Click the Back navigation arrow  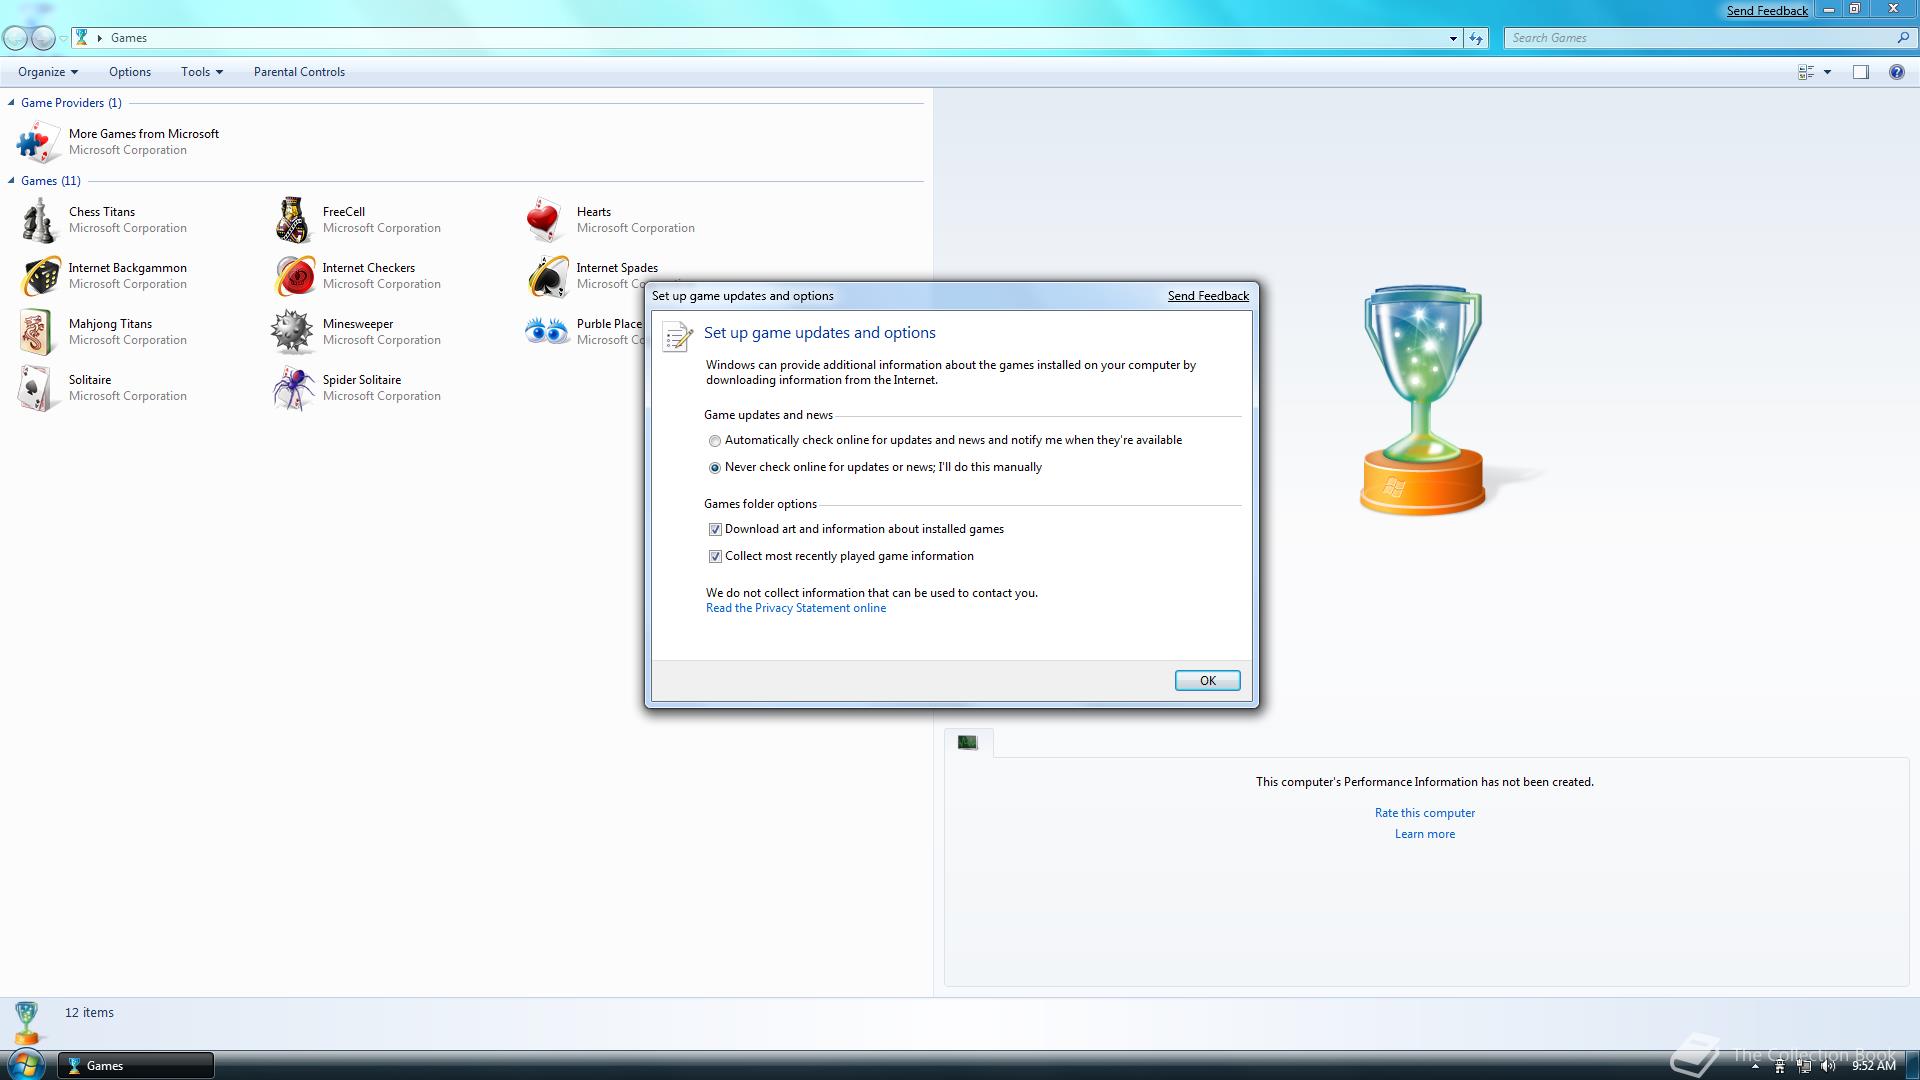(x=15, y=38)
